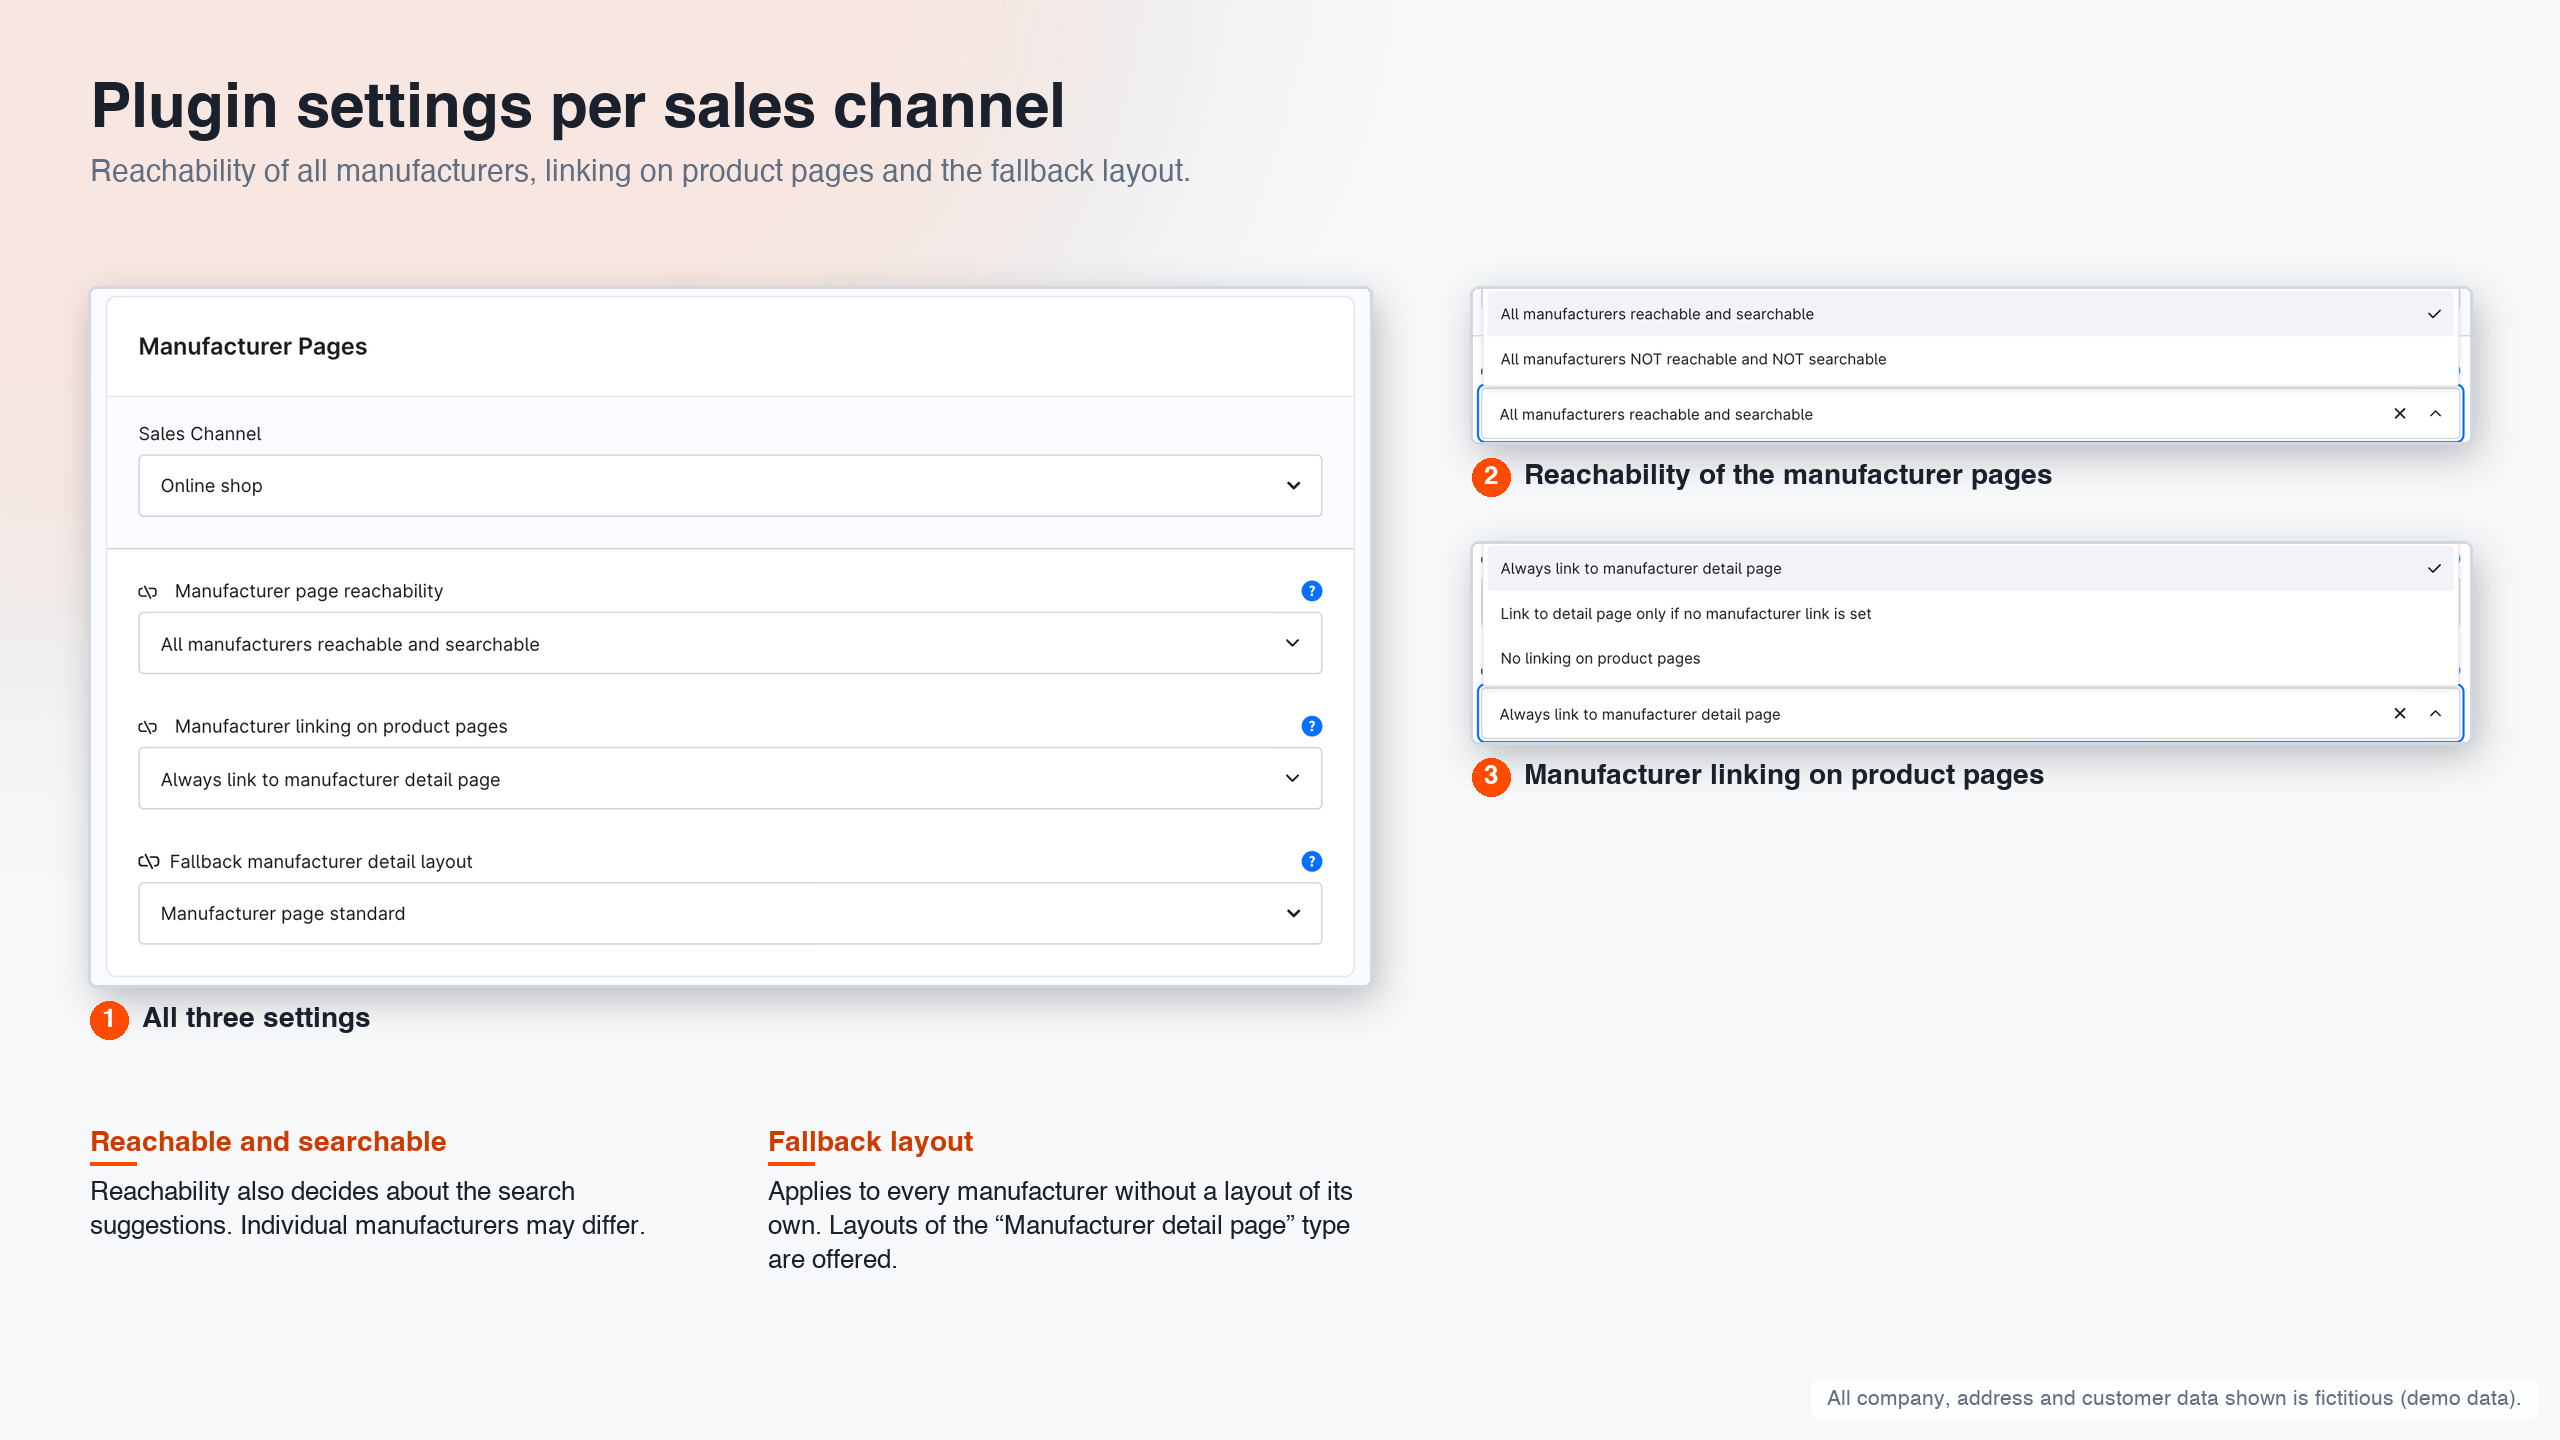This screenshot has width=2560, height=1440.
Task: Click the 'Fallback layout' heading
Action: [870, 1141]
